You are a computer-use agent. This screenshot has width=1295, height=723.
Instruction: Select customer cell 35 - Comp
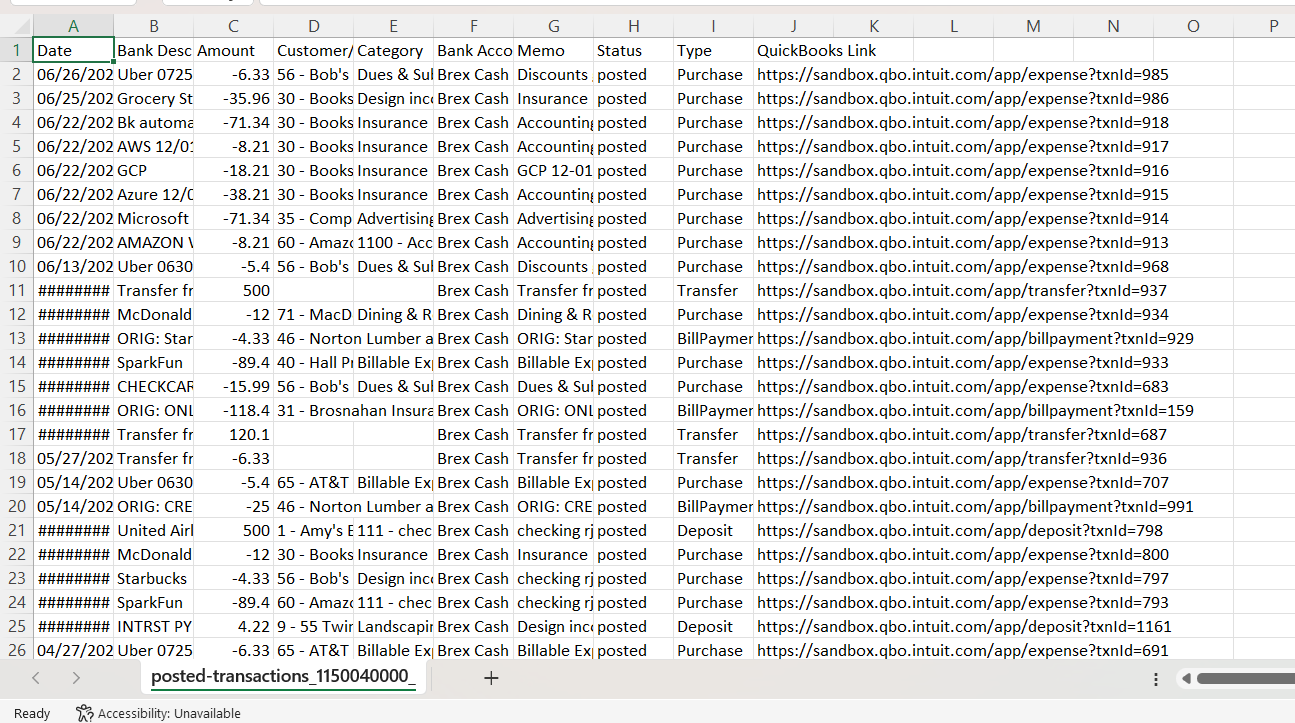click(x=313, y=218)
